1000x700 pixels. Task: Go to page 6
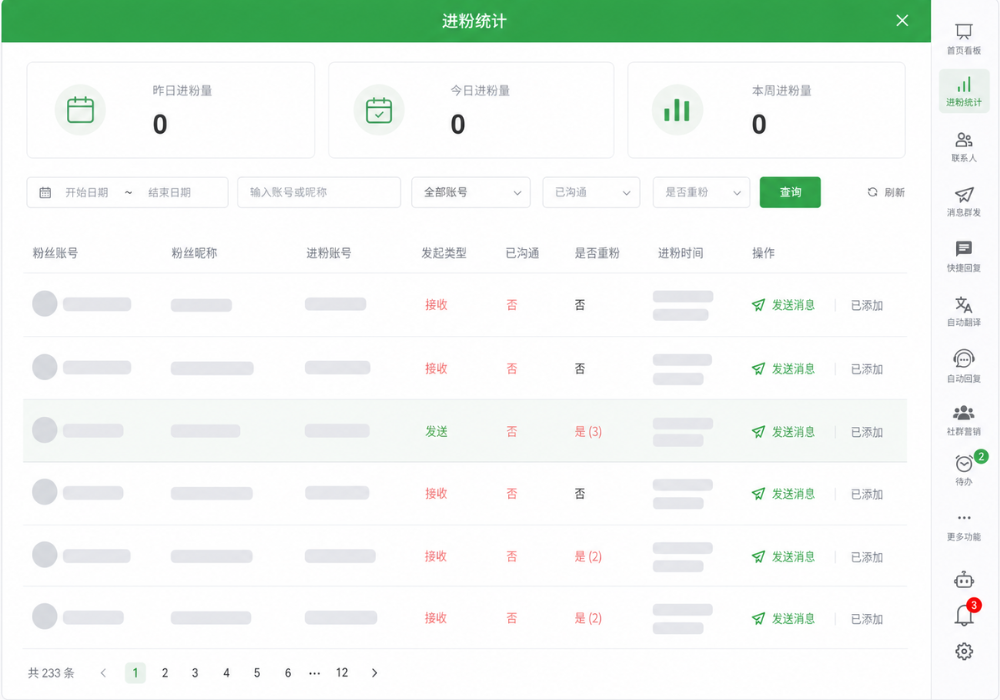coord(288,673)
